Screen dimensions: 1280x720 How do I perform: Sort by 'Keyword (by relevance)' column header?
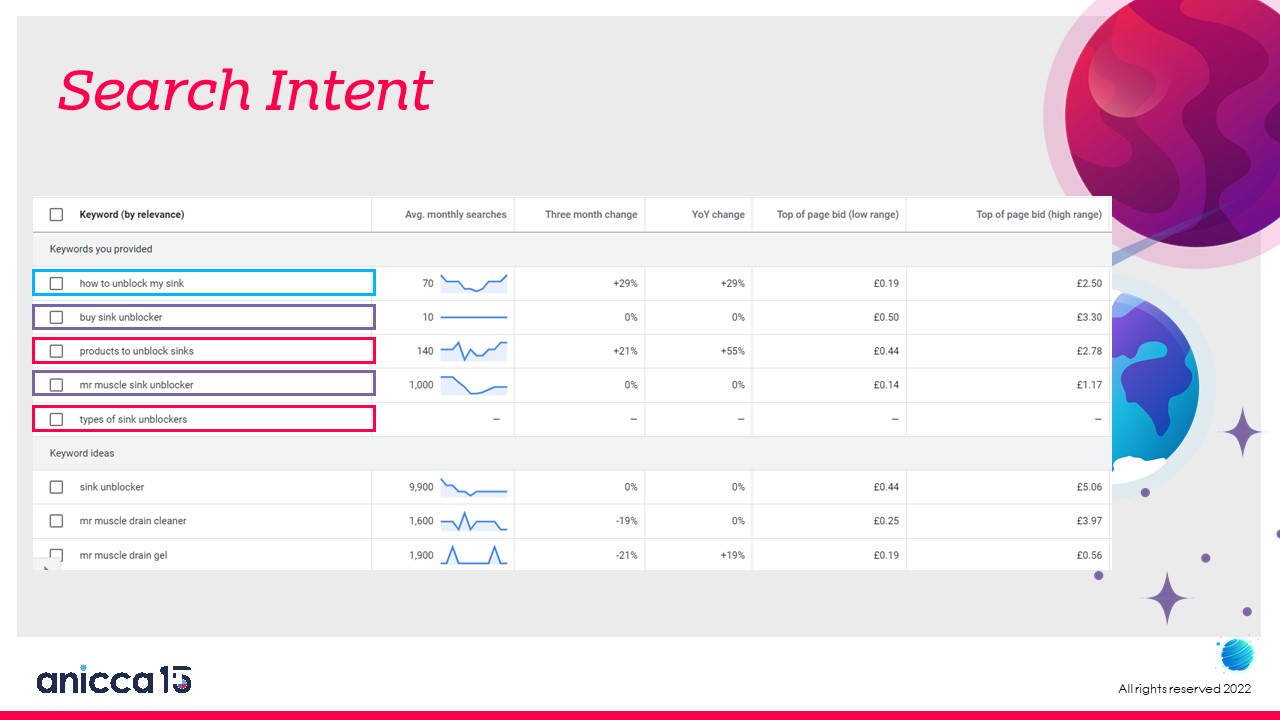tap(132, 215)
